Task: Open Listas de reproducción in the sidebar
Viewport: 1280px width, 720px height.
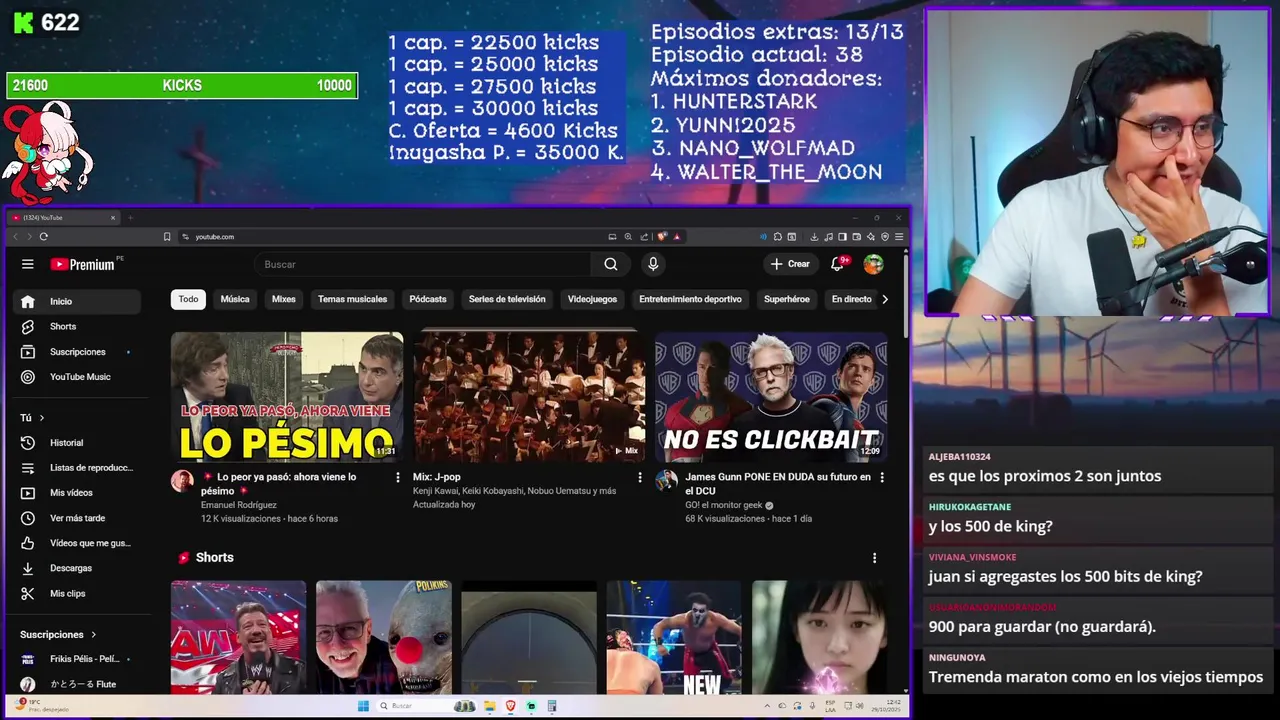Action: 77,468
